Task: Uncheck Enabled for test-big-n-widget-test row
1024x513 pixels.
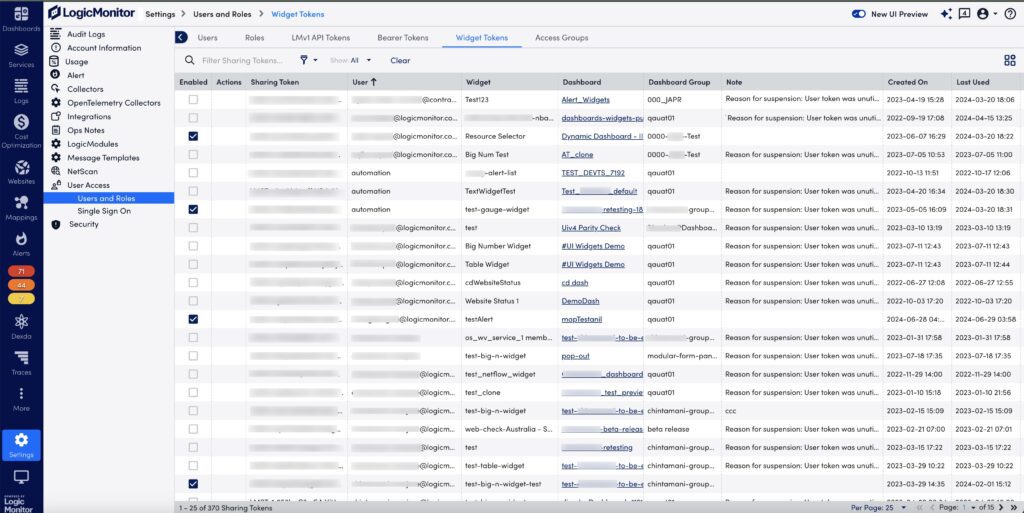Action: tap(193, 484)
